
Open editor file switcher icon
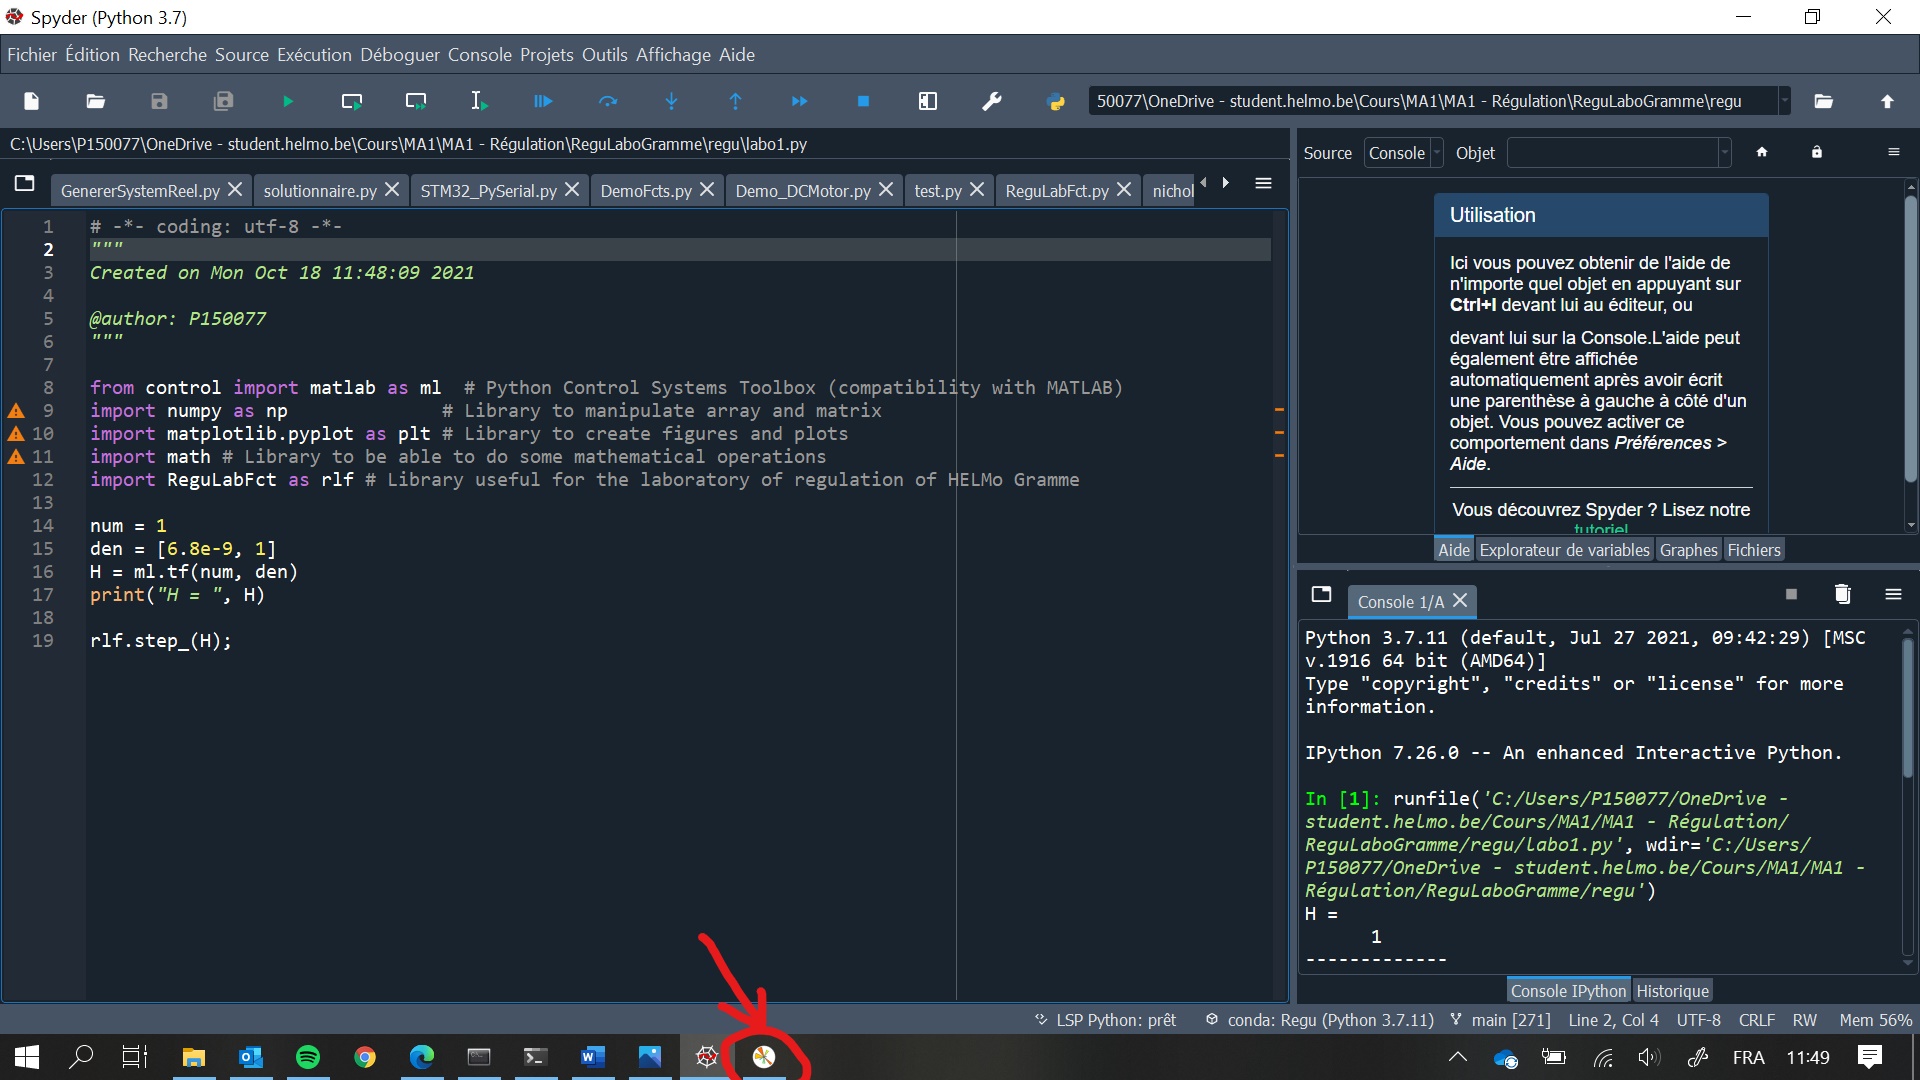click(x=25, y=183)
